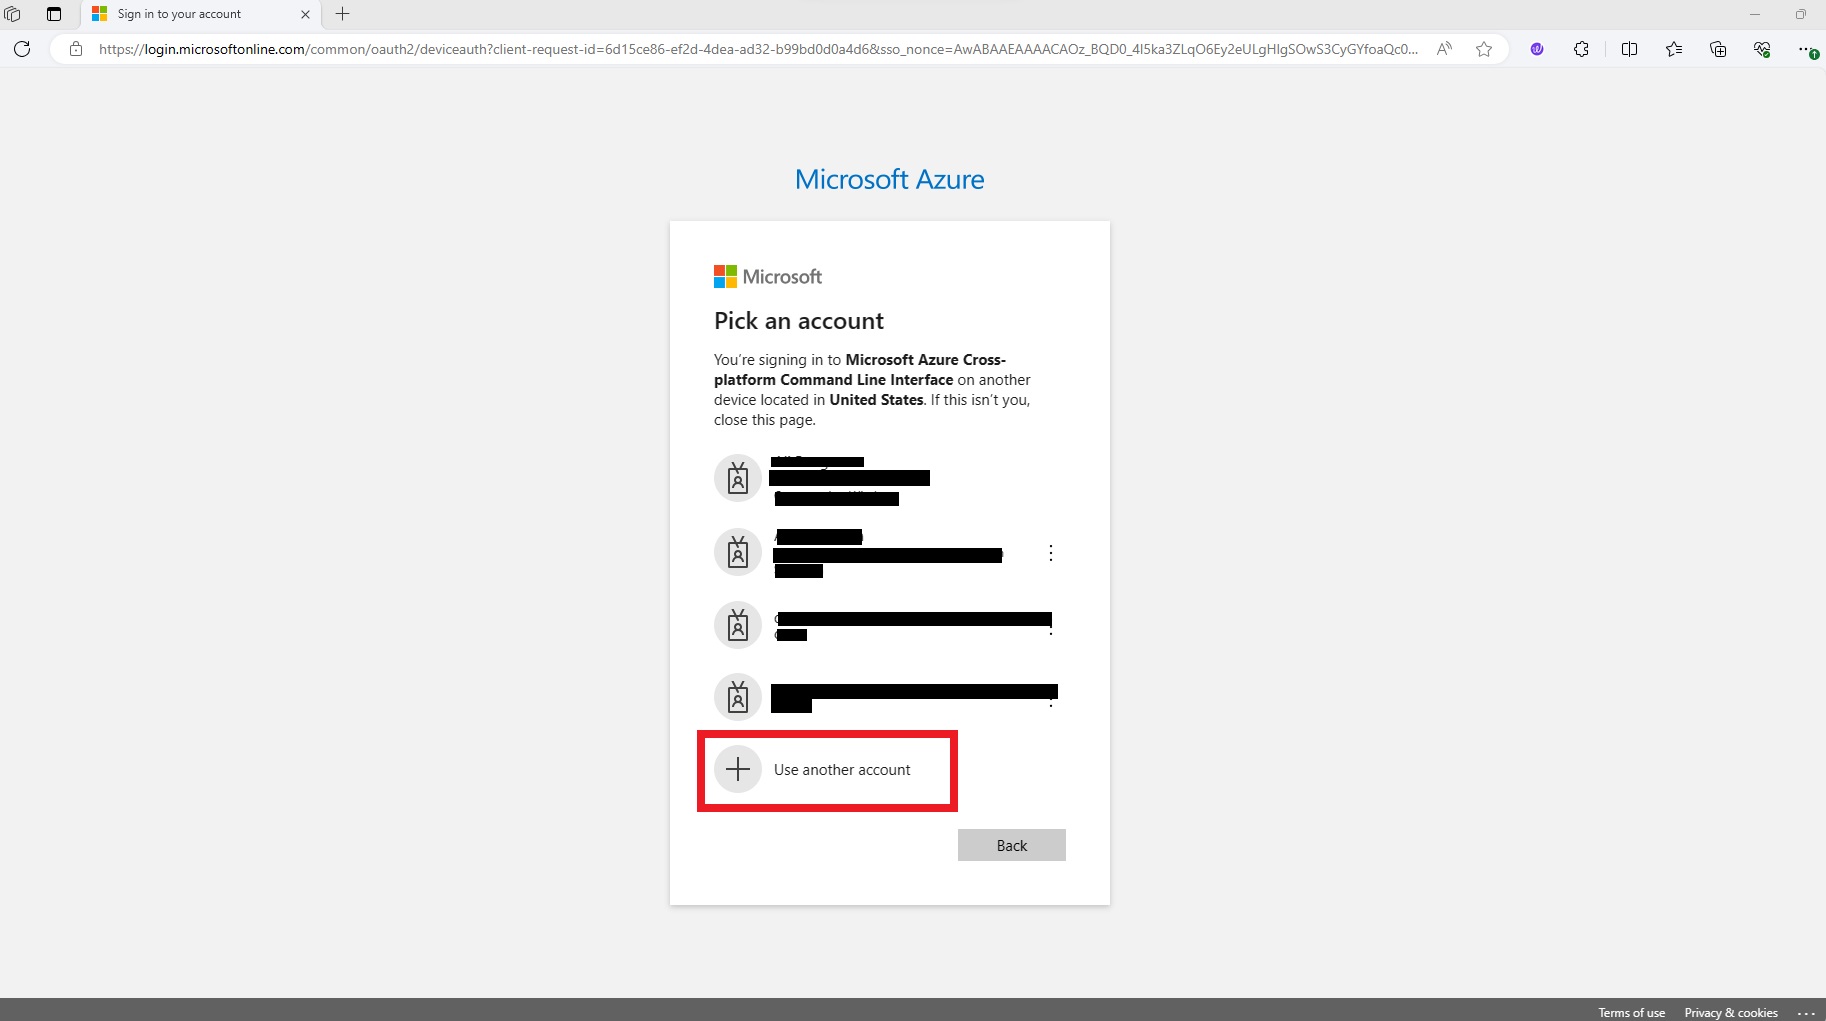This screenshot has width=1826, height=1021.
Task: Select the first redacted account tile
Action: coord(889,479)
